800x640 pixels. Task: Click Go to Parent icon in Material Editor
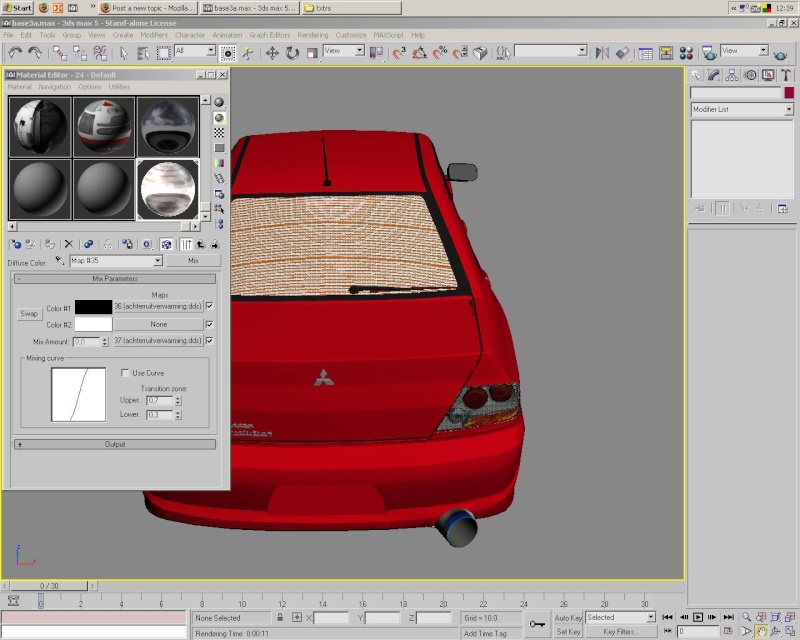tap(201, 244)
